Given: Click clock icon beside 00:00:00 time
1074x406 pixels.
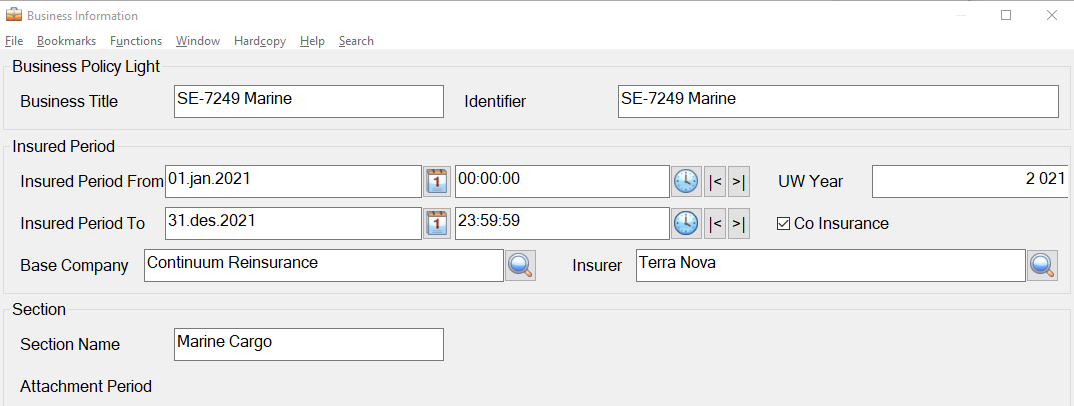Looking at the screenshot, I should (686, 181).
